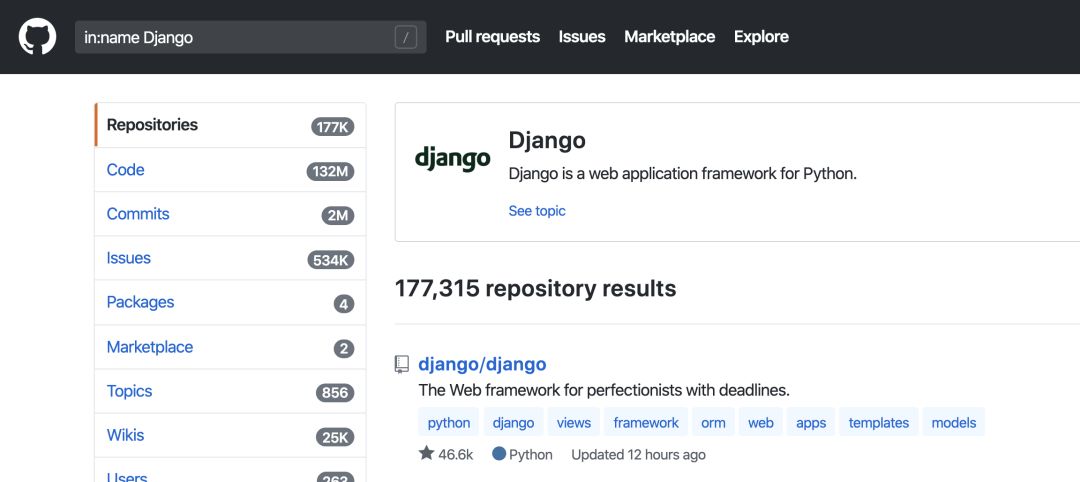Click the 856 topics count badge

click(x=335, y=392)
